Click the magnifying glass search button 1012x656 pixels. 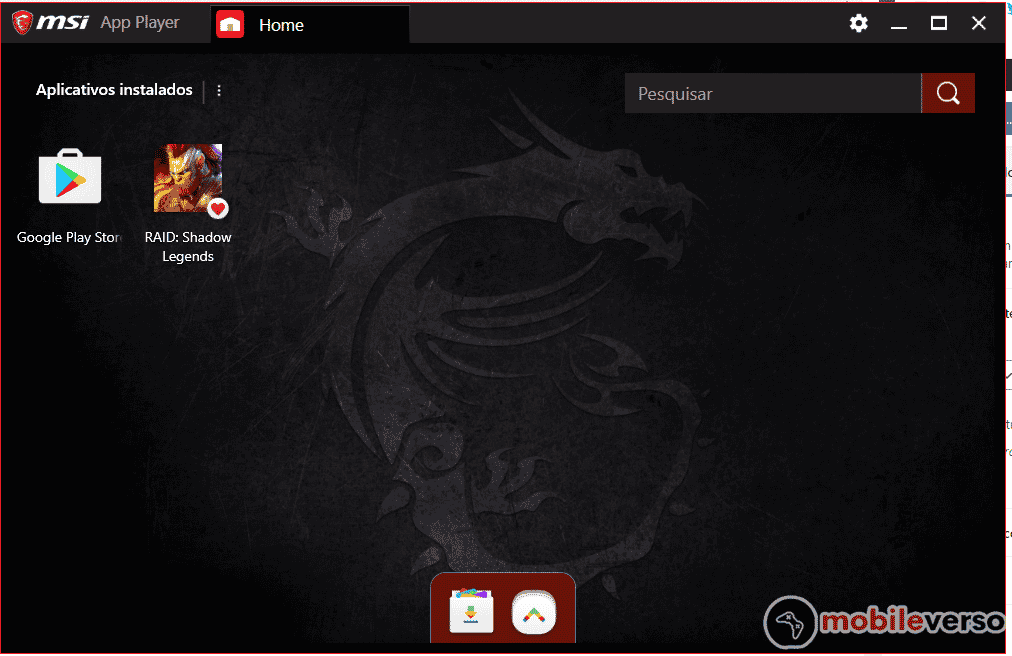[x=948, y=93]
